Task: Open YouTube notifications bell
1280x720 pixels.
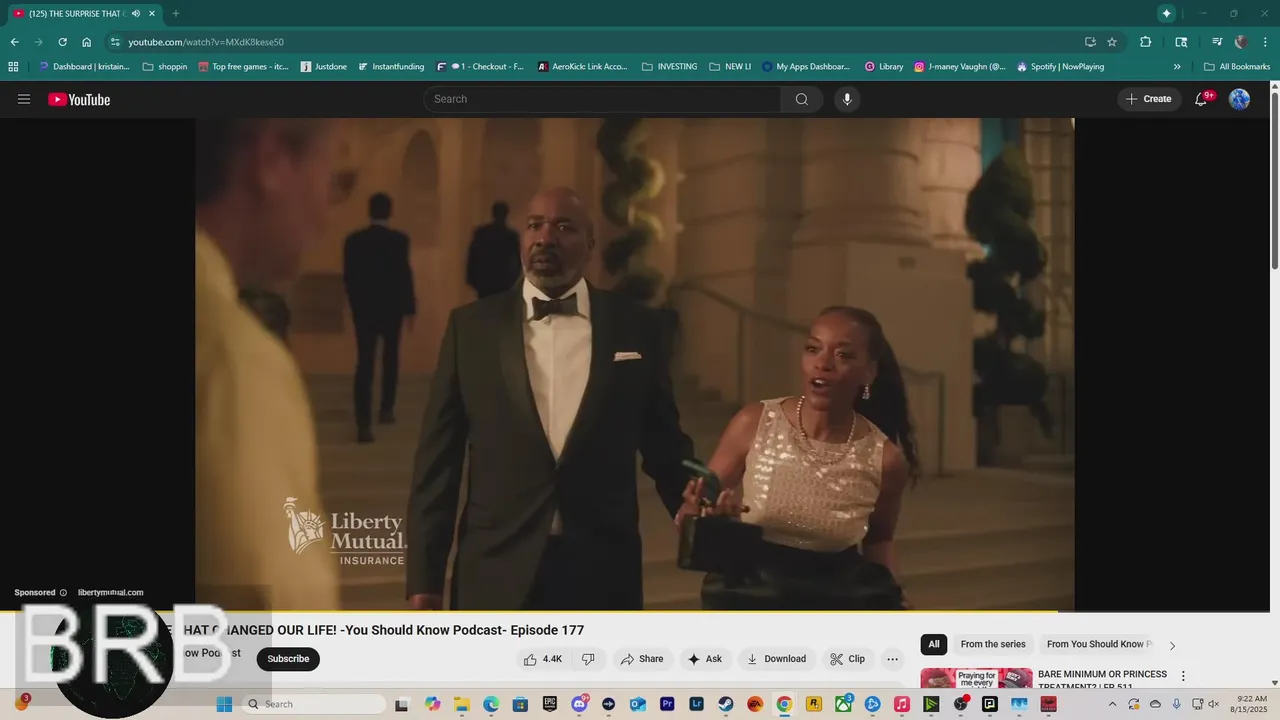Action: pyautogui.click(x=1201, y=99)
